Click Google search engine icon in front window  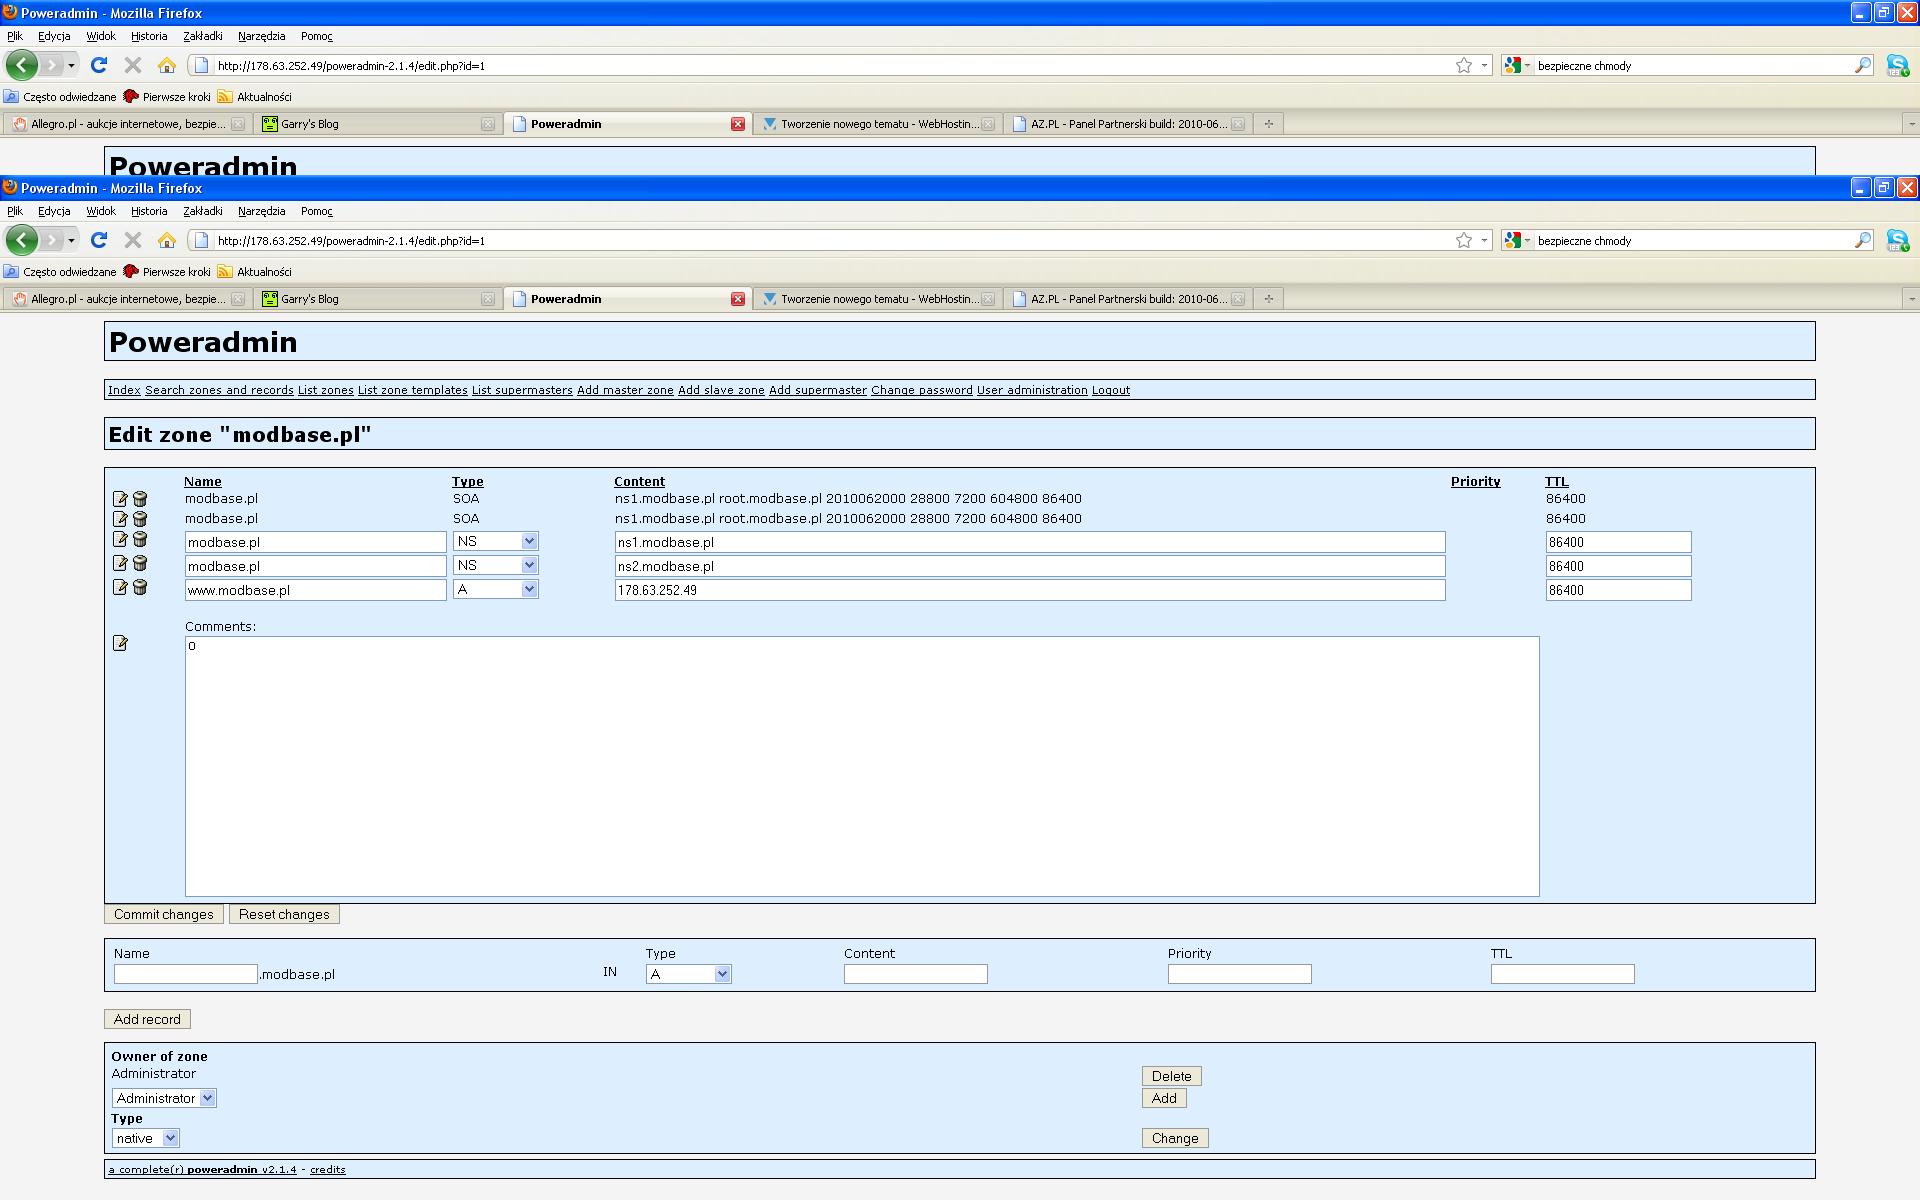pyautogui.click(x=1513, y=240)
